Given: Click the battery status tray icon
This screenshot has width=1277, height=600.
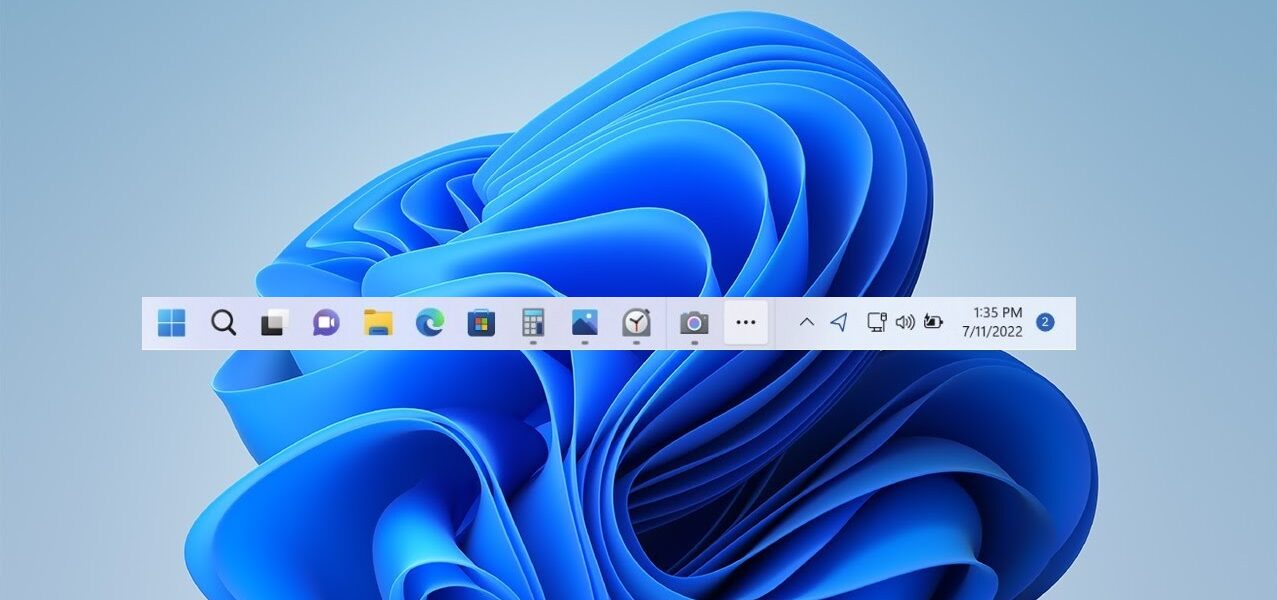Looking at the screenshot, I should (x=933, y=322).
